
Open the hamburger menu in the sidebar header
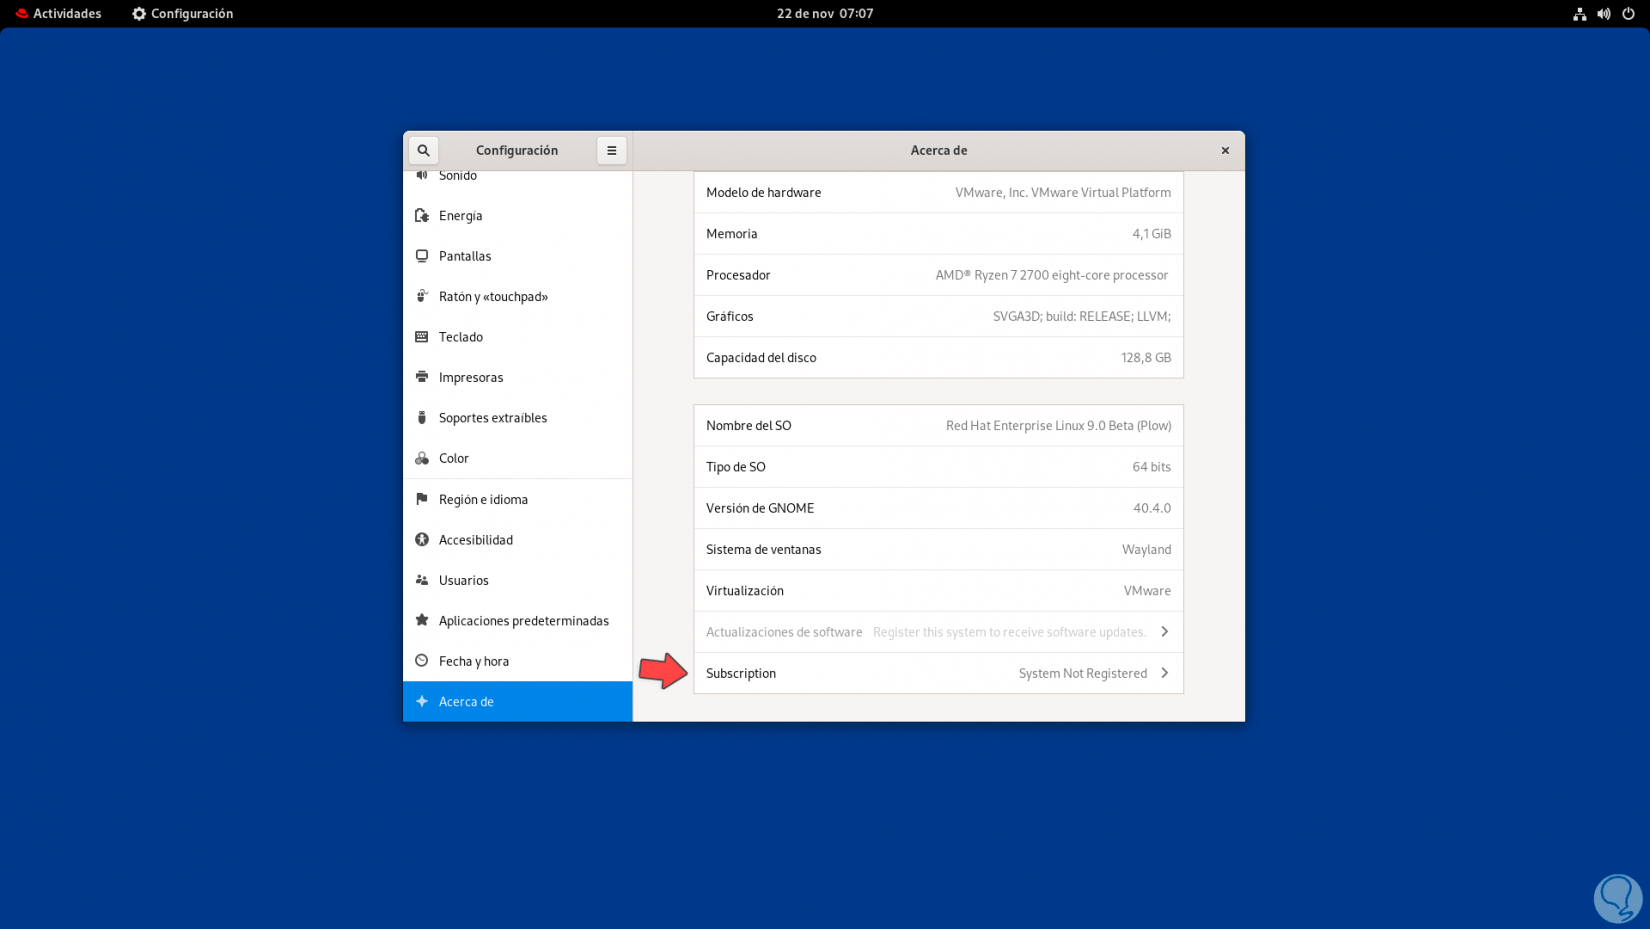[x=611, y=151]
